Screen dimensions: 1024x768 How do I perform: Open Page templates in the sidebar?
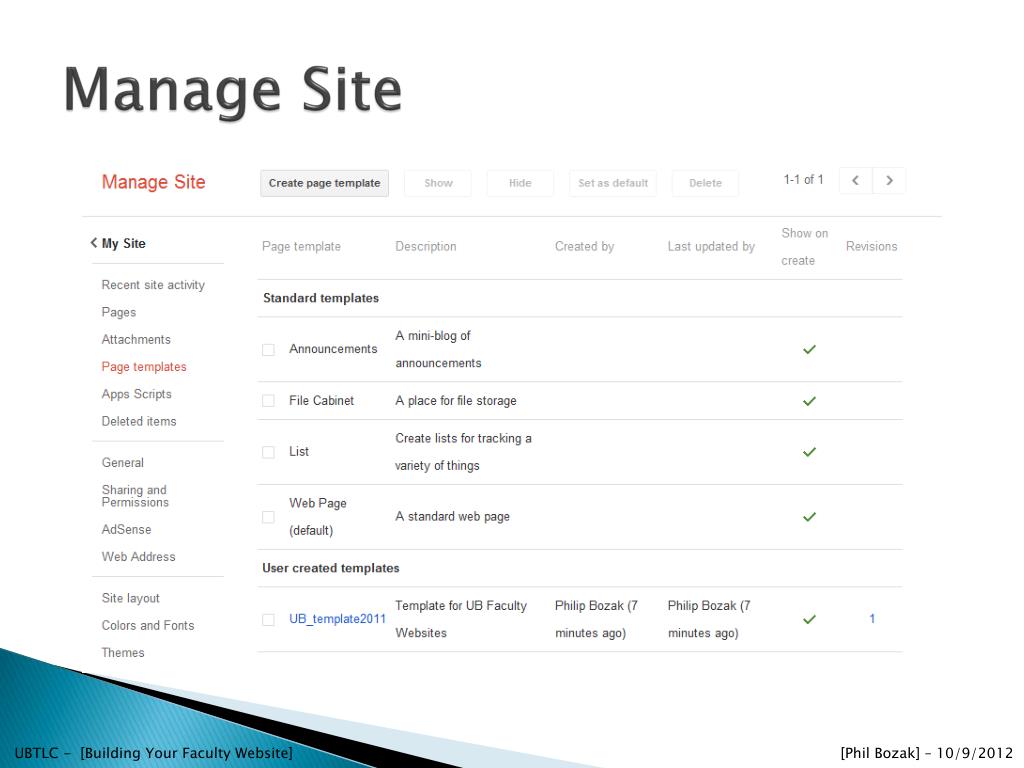(x=144, y=367)
